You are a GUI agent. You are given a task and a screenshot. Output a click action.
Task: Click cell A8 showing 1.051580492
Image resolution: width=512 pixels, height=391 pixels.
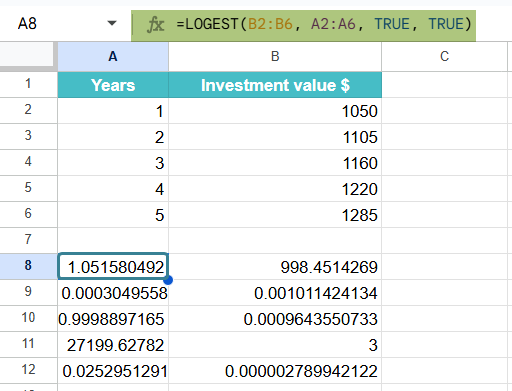point(113,266)
